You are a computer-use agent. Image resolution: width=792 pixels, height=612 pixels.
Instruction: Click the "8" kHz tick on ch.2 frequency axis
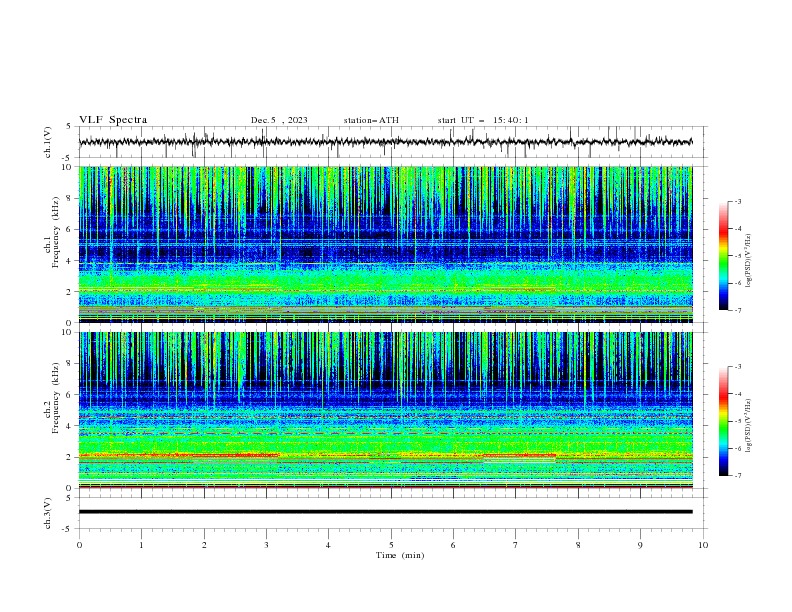coord(70,364)
